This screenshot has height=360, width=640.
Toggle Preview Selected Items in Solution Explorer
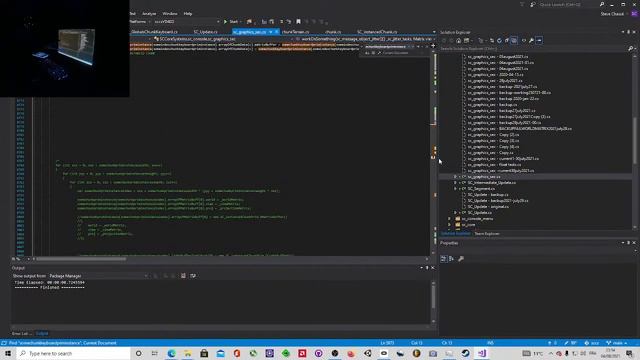pos(539,40)
